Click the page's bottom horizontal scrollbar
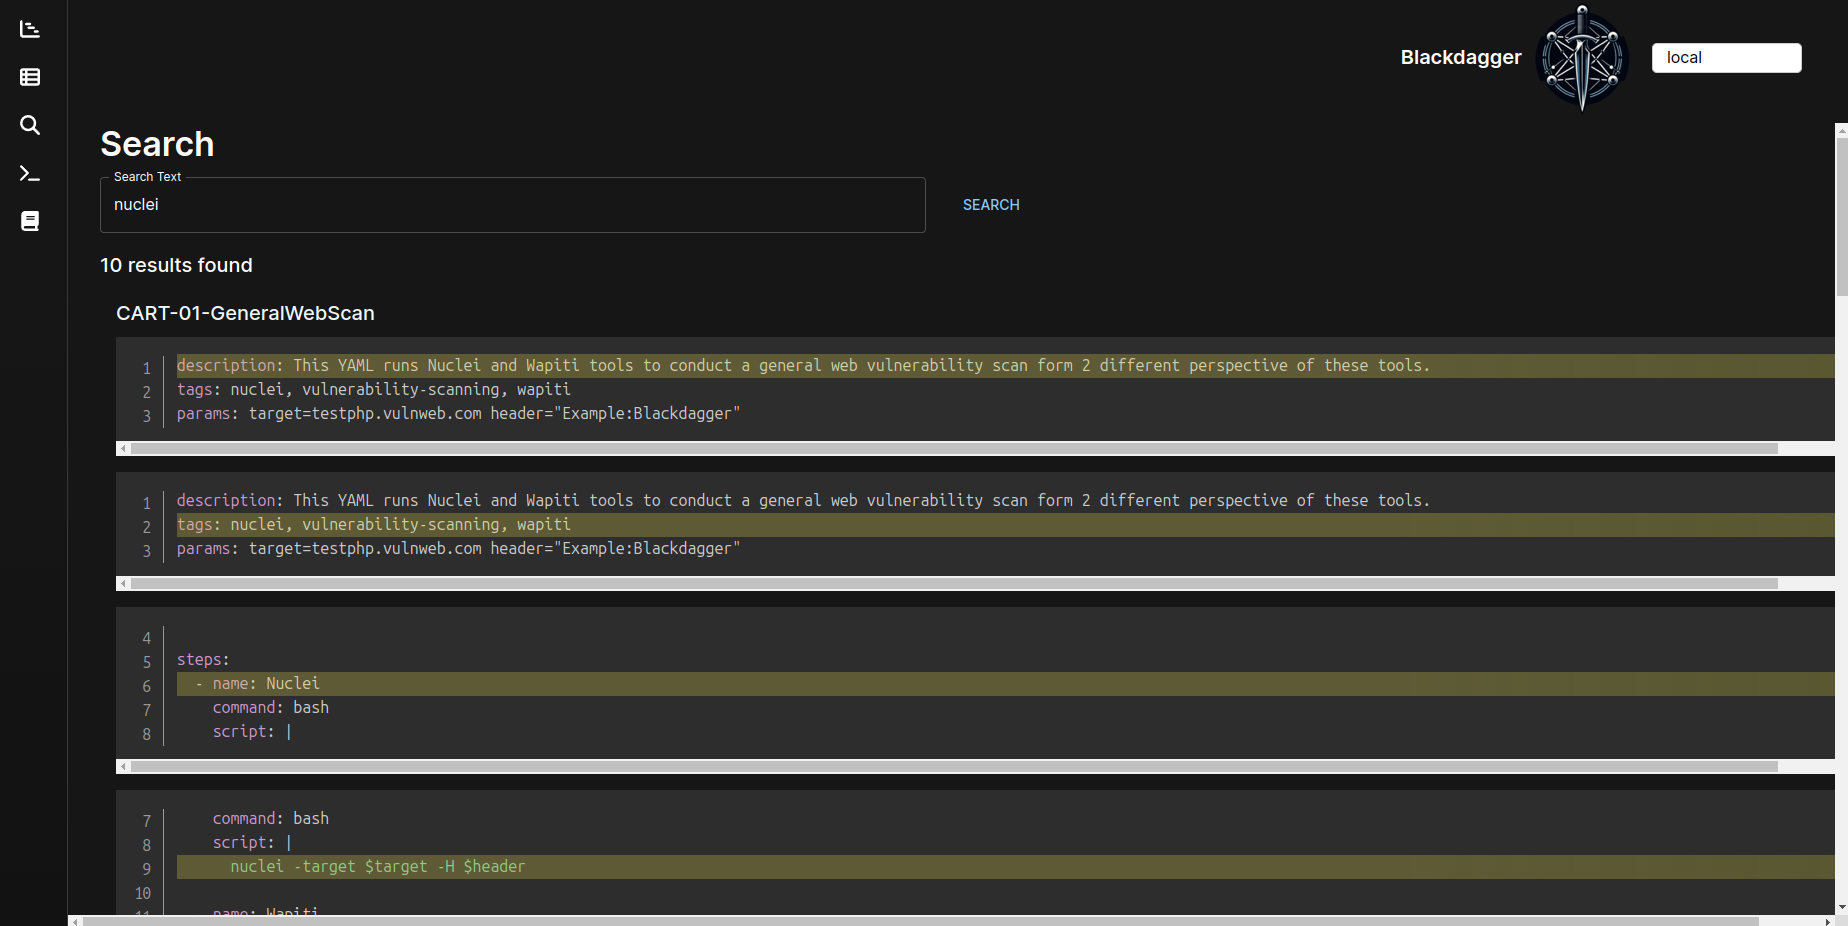 (x=920, y=920)
